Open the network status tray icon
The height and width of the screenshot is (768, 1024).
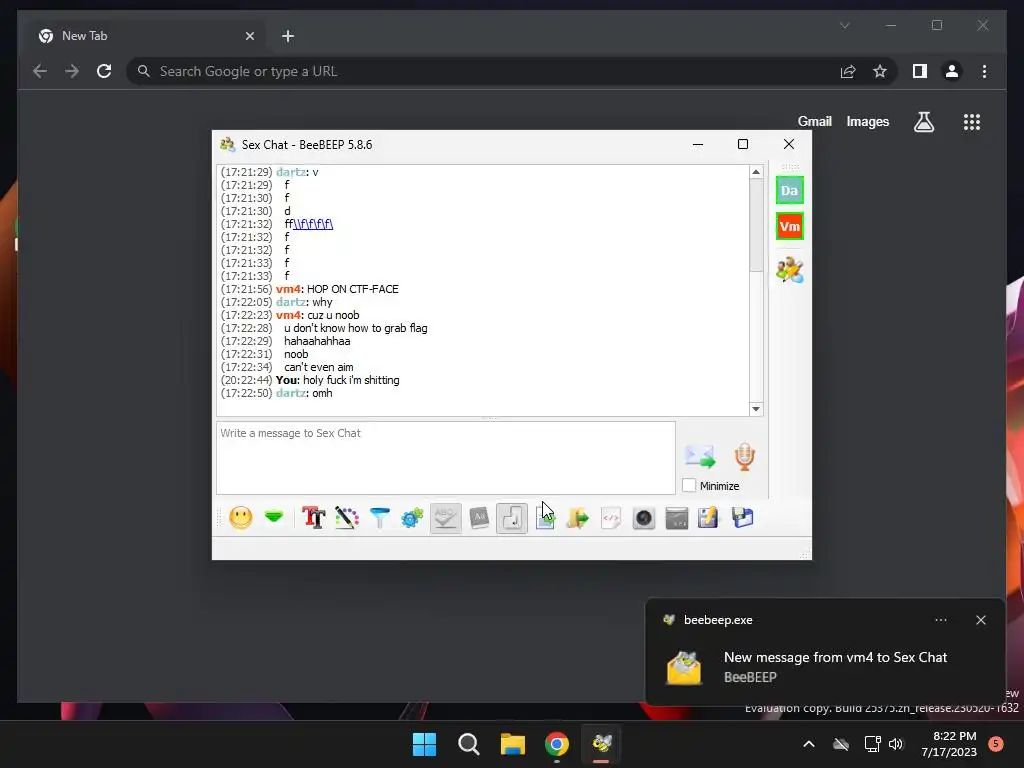(872, 744)
